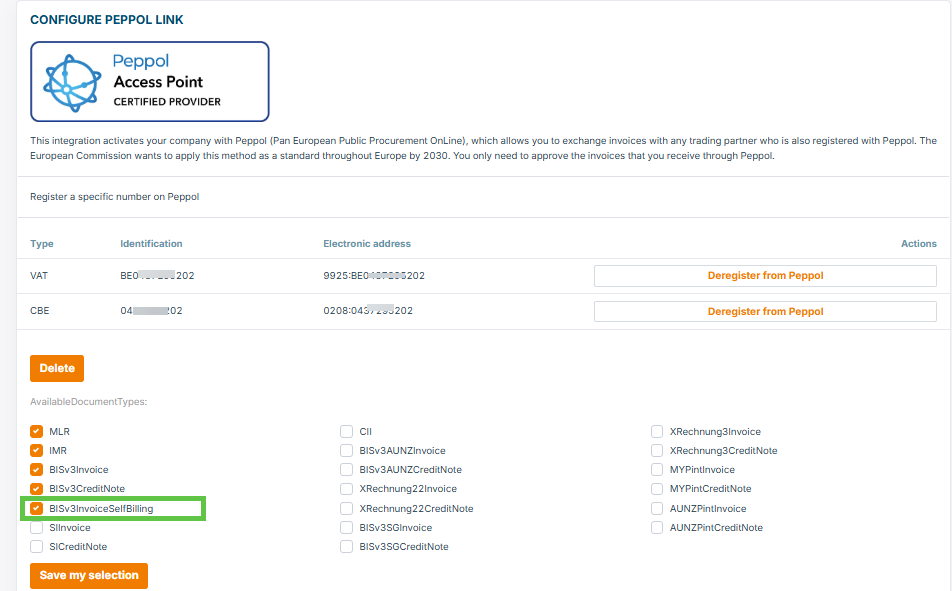Click the orange Delete button
The height and width of the screenshot is (591, 952).
click(x=57, y=368)
